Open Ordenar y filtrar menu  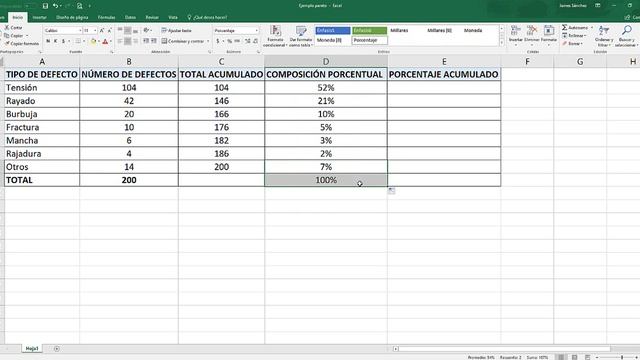[x=604, y=36]
